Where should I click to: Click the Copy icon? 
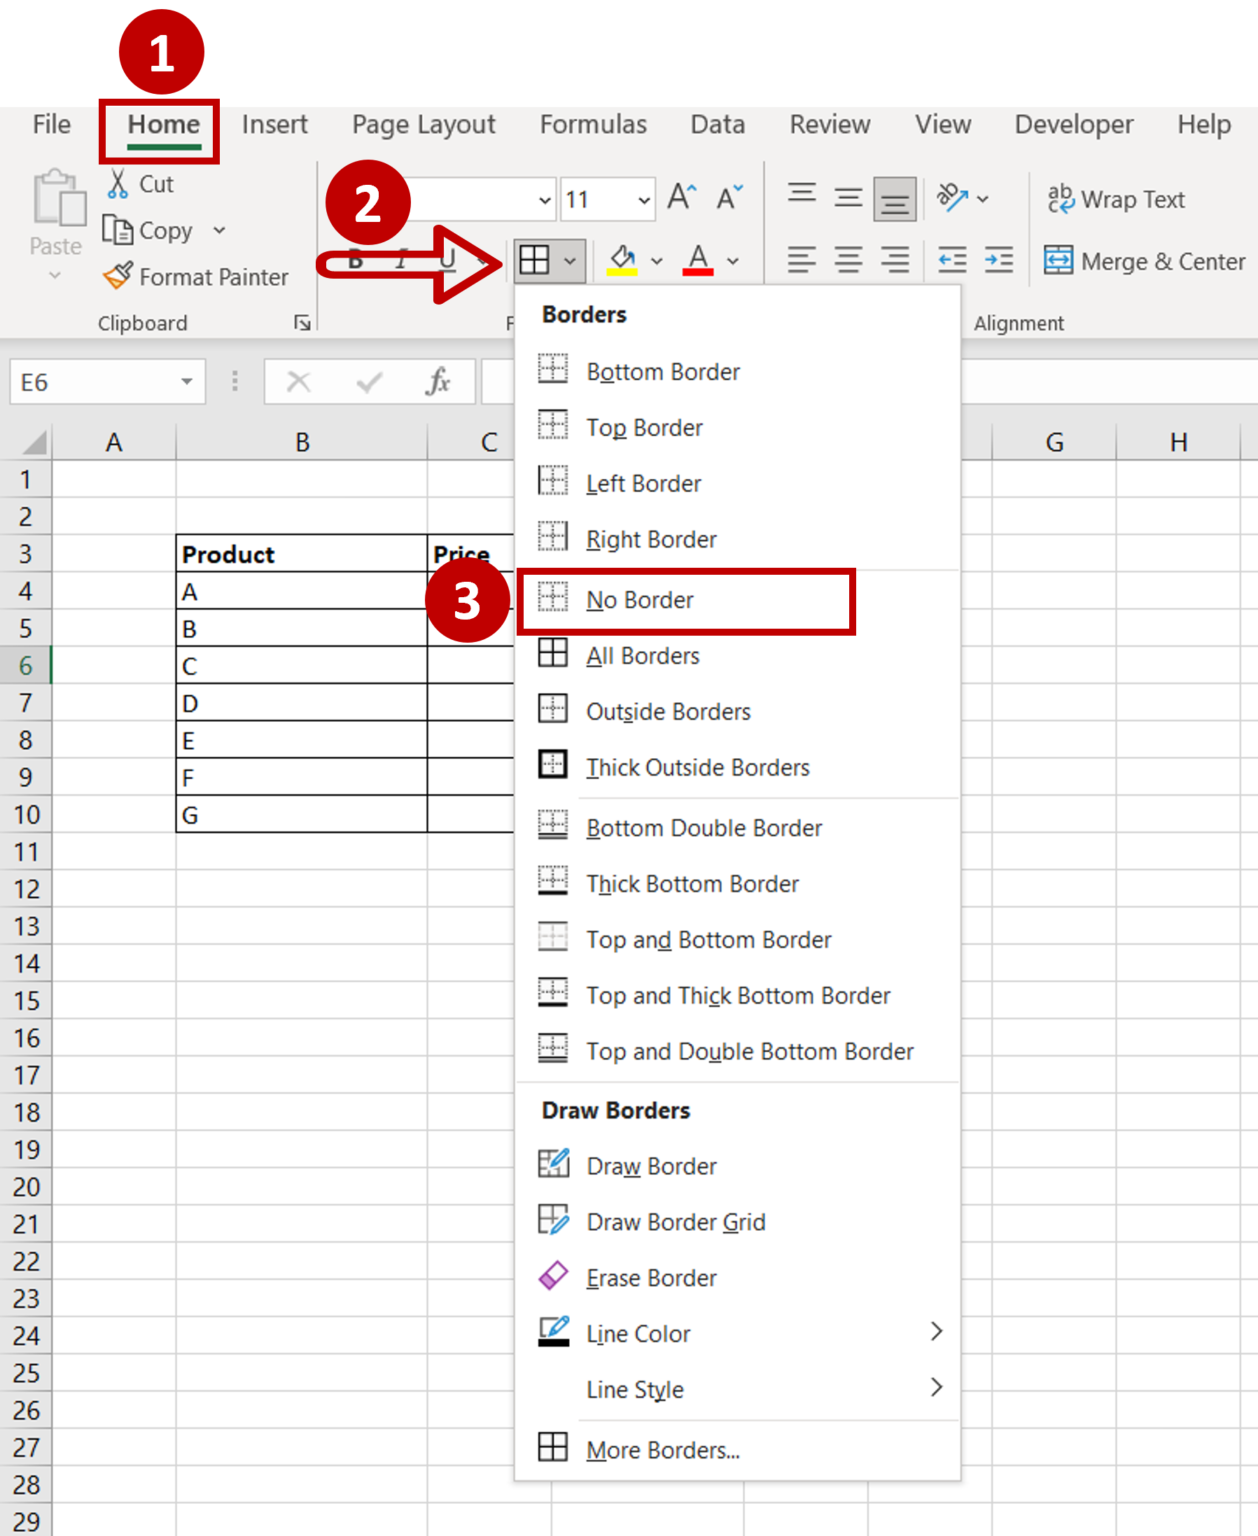coord(120,230)
